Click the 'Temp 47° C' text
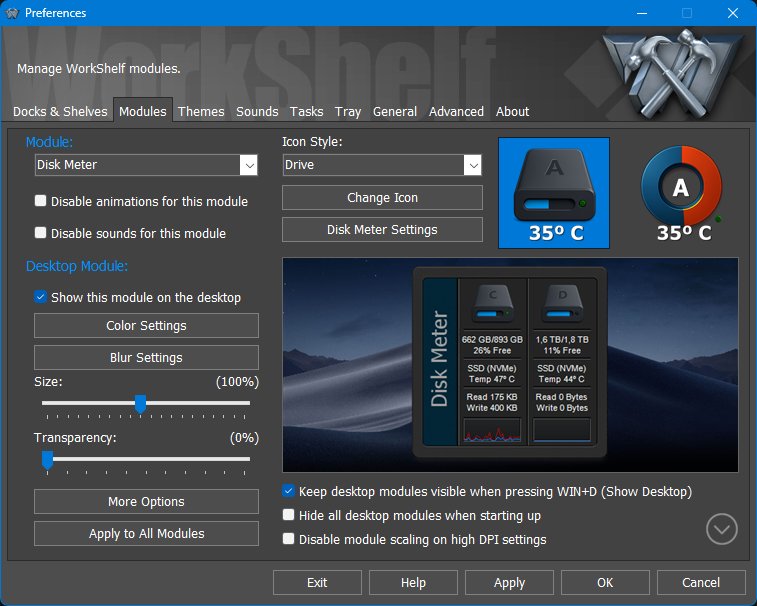 (492, 380)
